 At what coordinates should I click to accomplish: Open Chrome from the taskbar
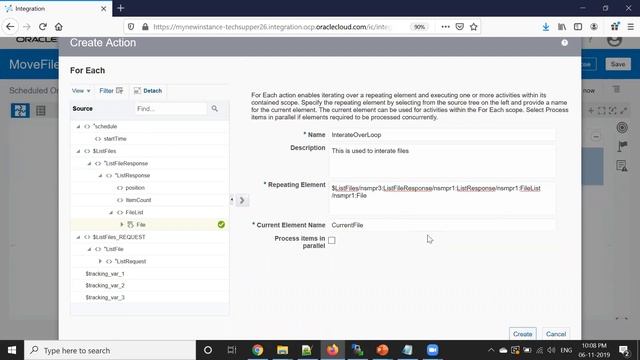point(258,350)
